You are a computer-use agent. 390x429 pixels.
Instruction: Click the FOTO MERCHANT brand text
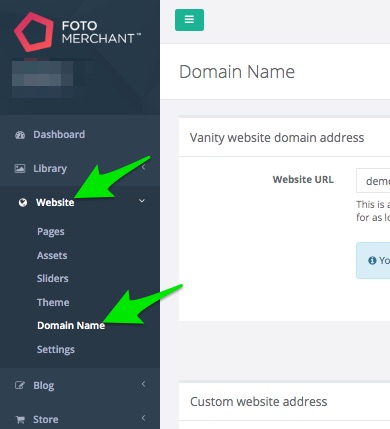(102, 32)
